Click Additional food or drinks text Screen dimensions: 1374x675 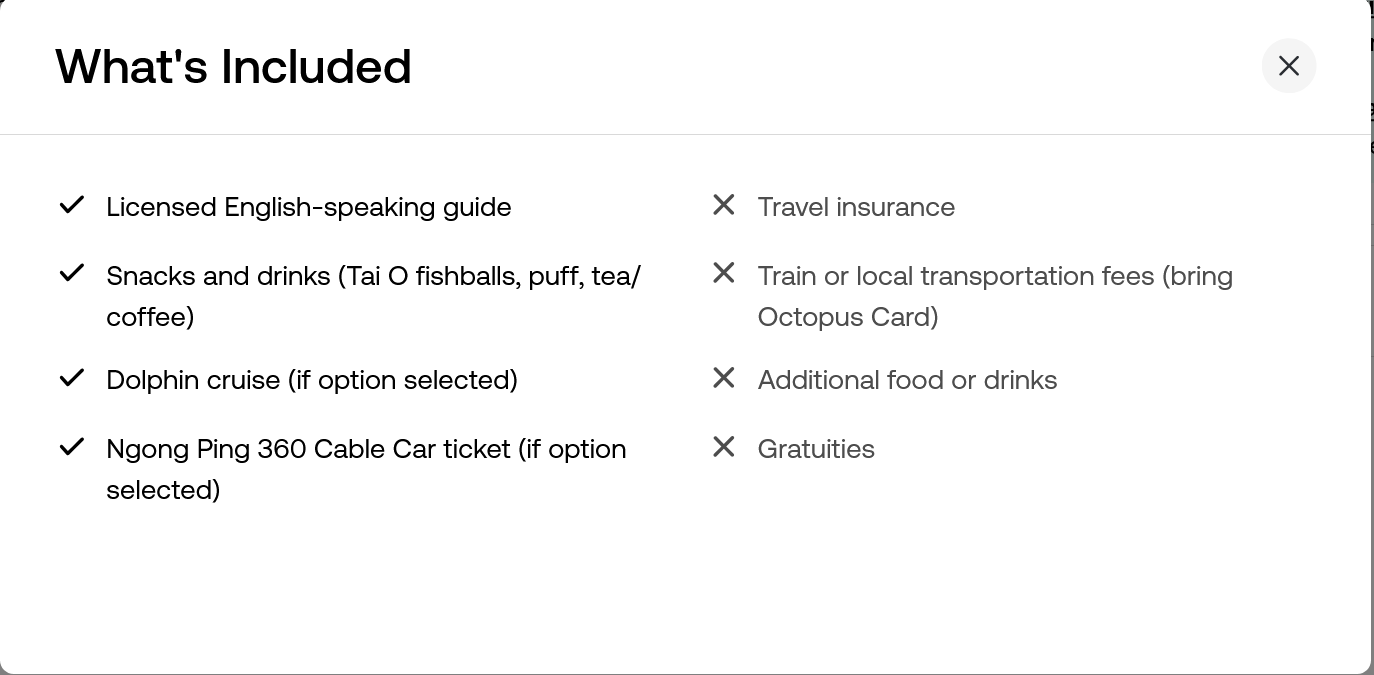[x=907, y=380]
